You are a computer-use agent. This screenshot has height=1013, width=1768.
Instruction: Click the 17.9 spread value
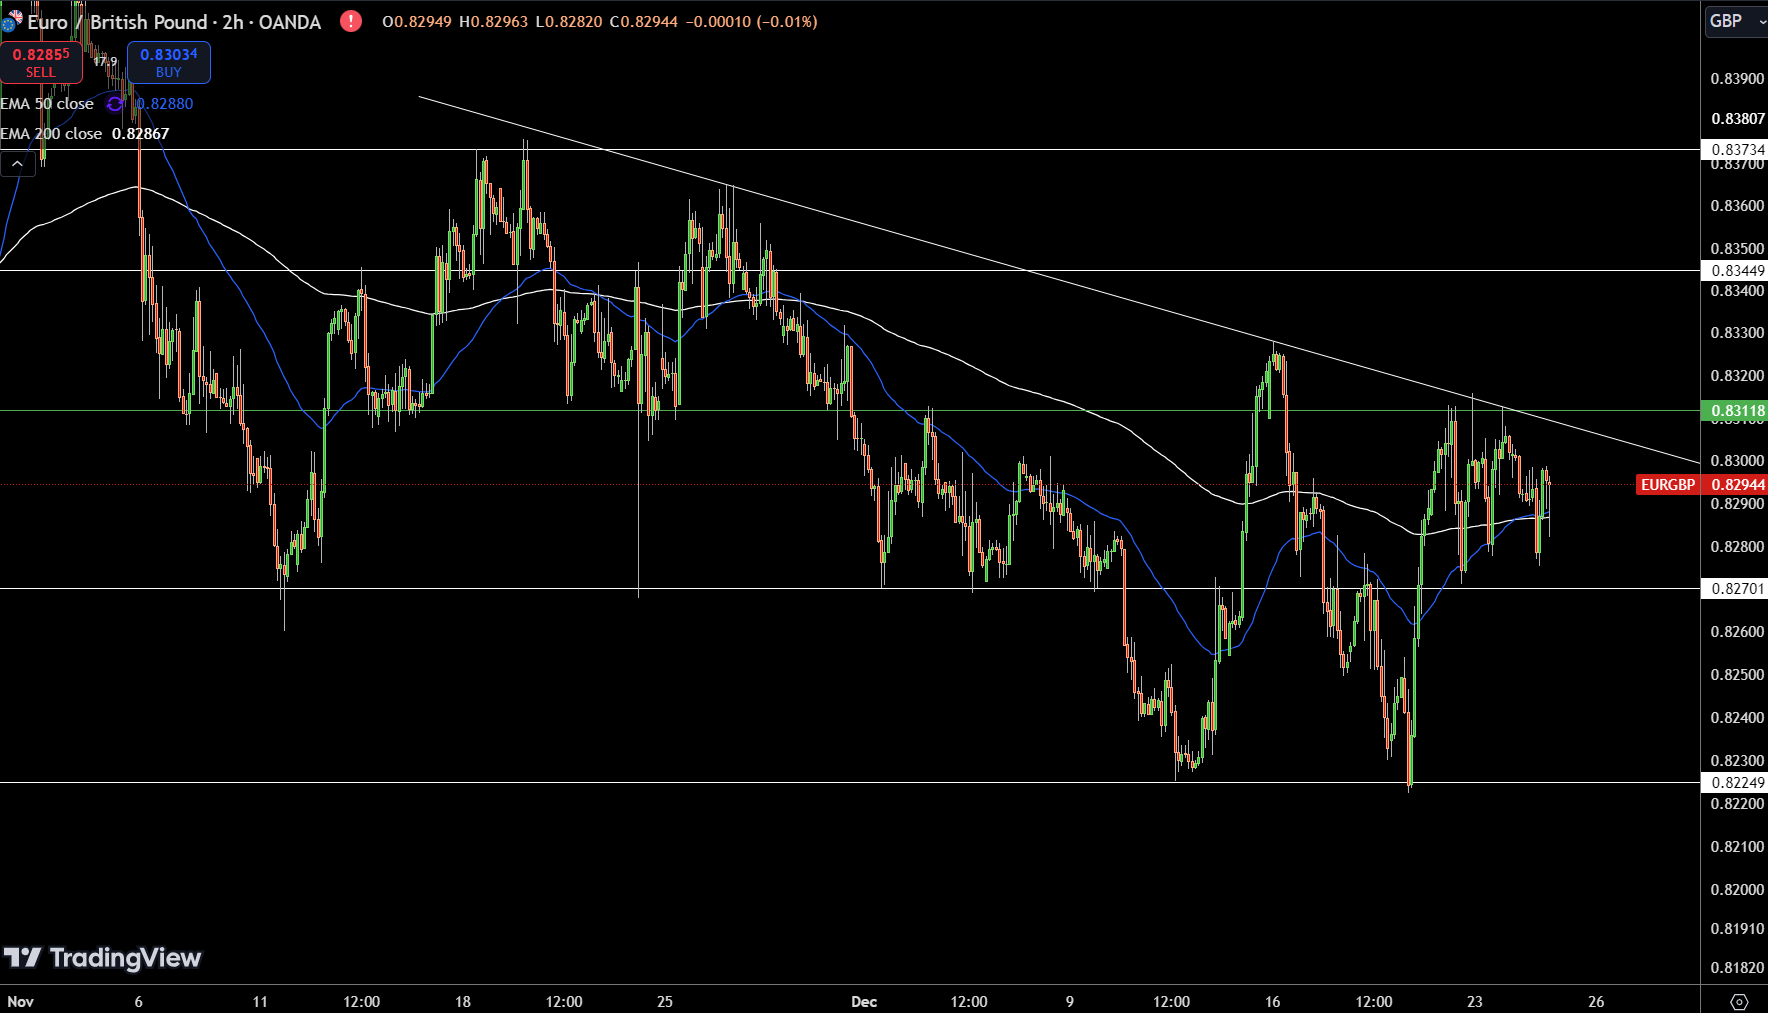pyautogui.click(x=105, y=62)
